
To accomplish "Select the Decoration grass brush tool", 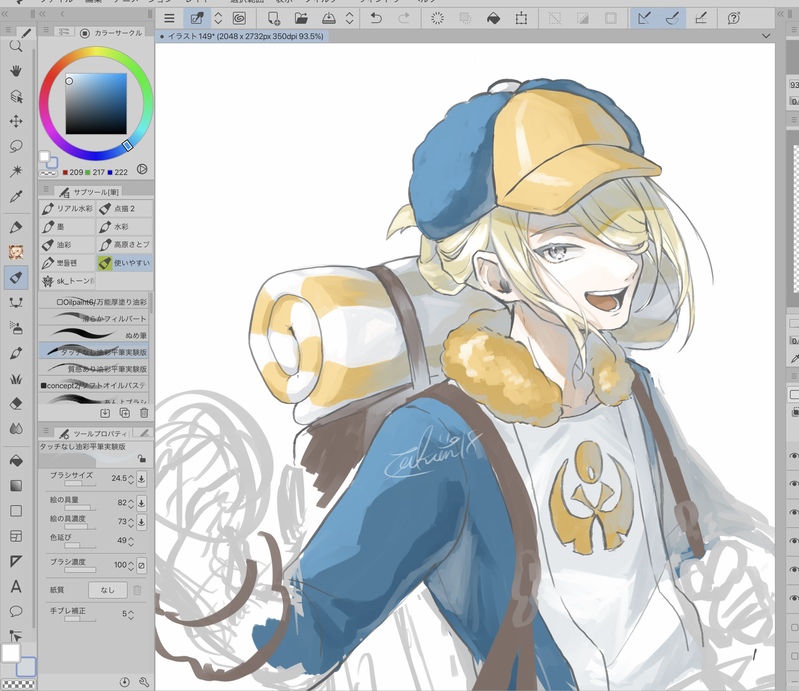I will (16, 379).
